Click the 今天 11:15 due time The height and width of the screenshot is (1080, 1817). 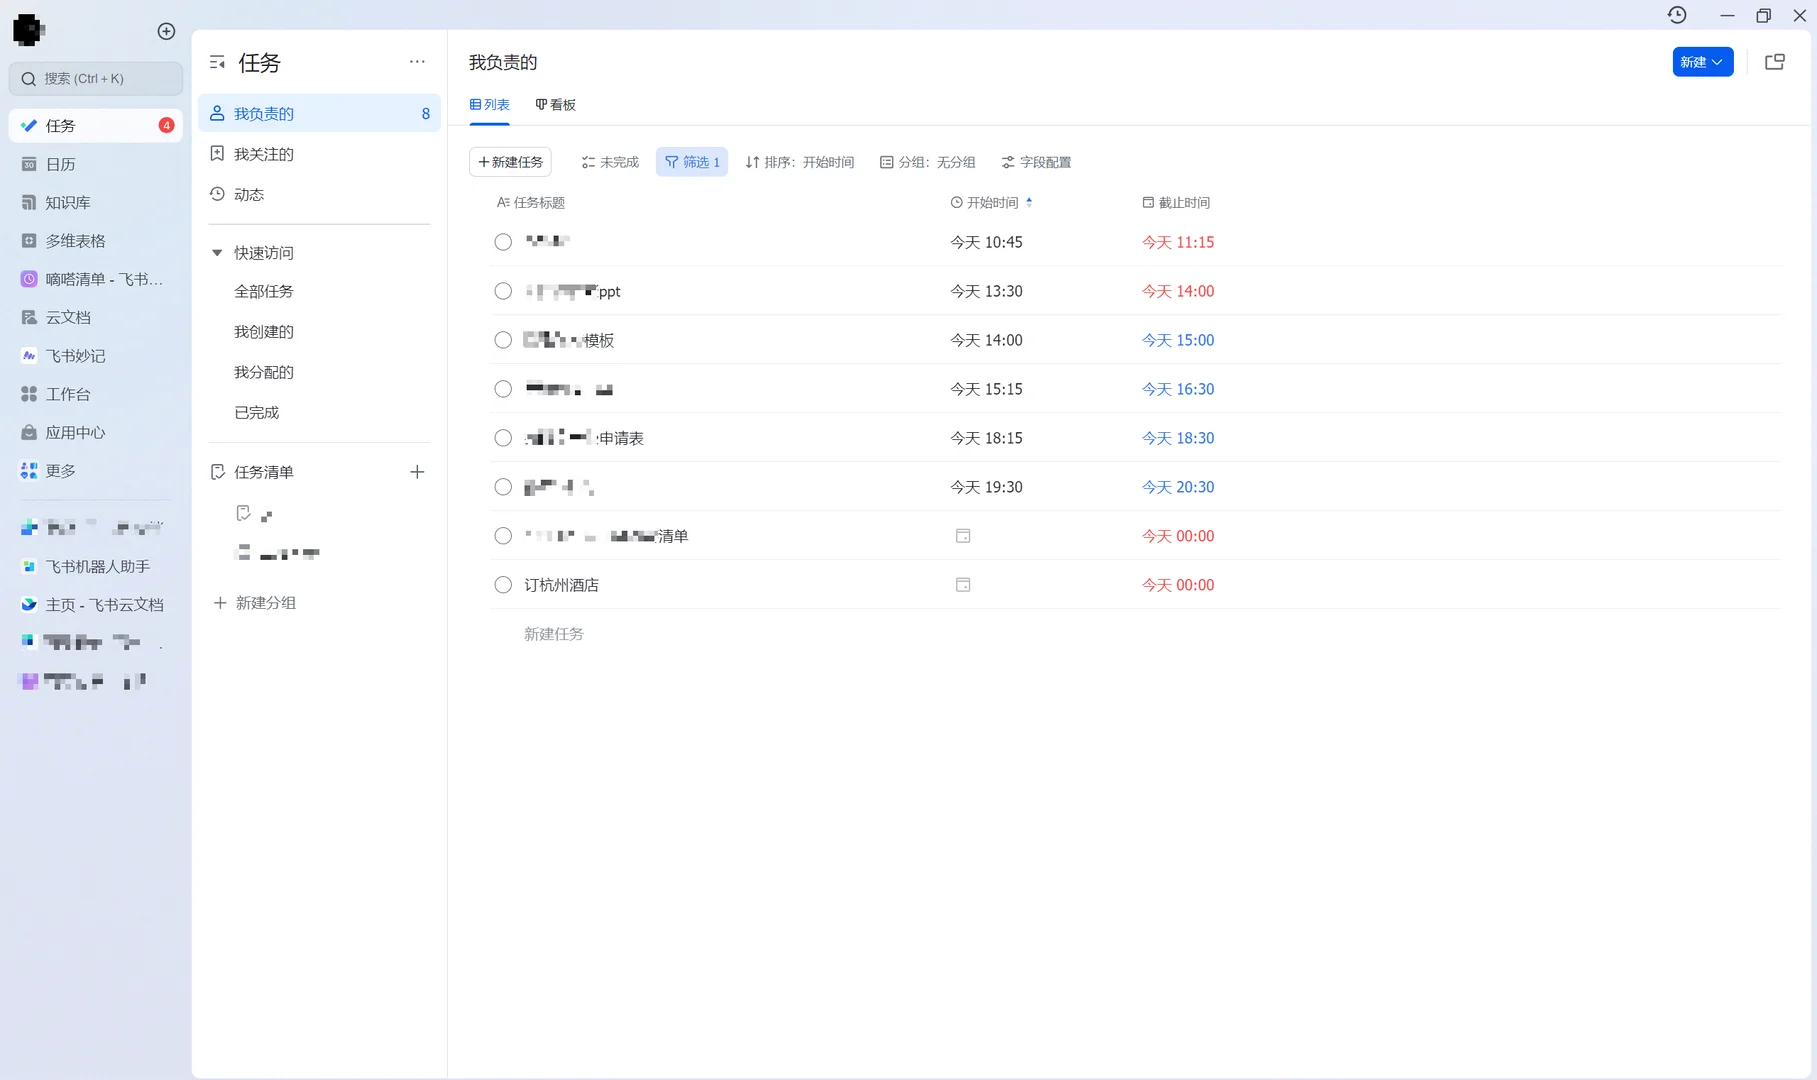coord(1178,242)
